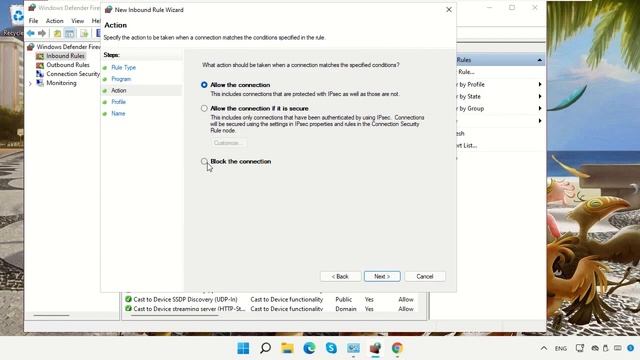Viewport: 640px width, 360px height.
Task: Open the Control Panel taskbar icon
Action: (x=353, y=348)
